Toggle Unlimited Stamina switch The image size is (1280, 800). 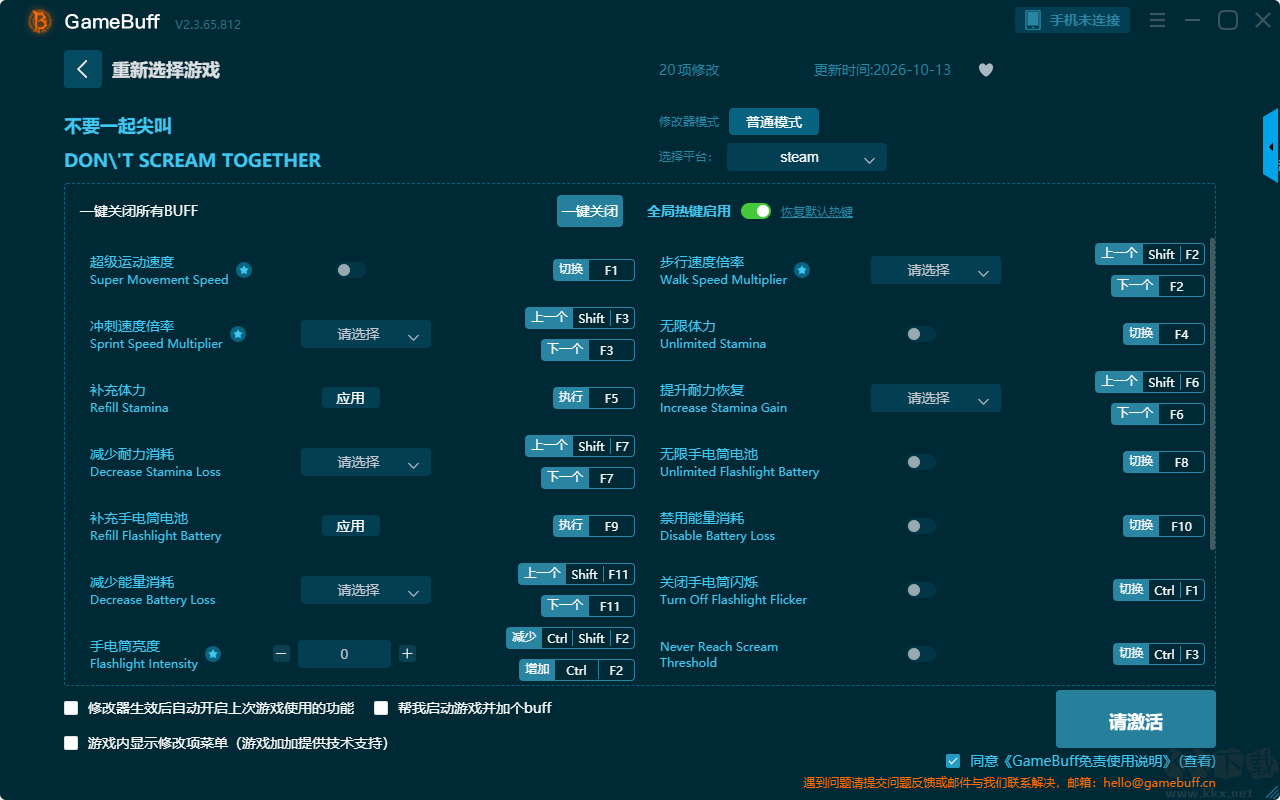(921, 334)
